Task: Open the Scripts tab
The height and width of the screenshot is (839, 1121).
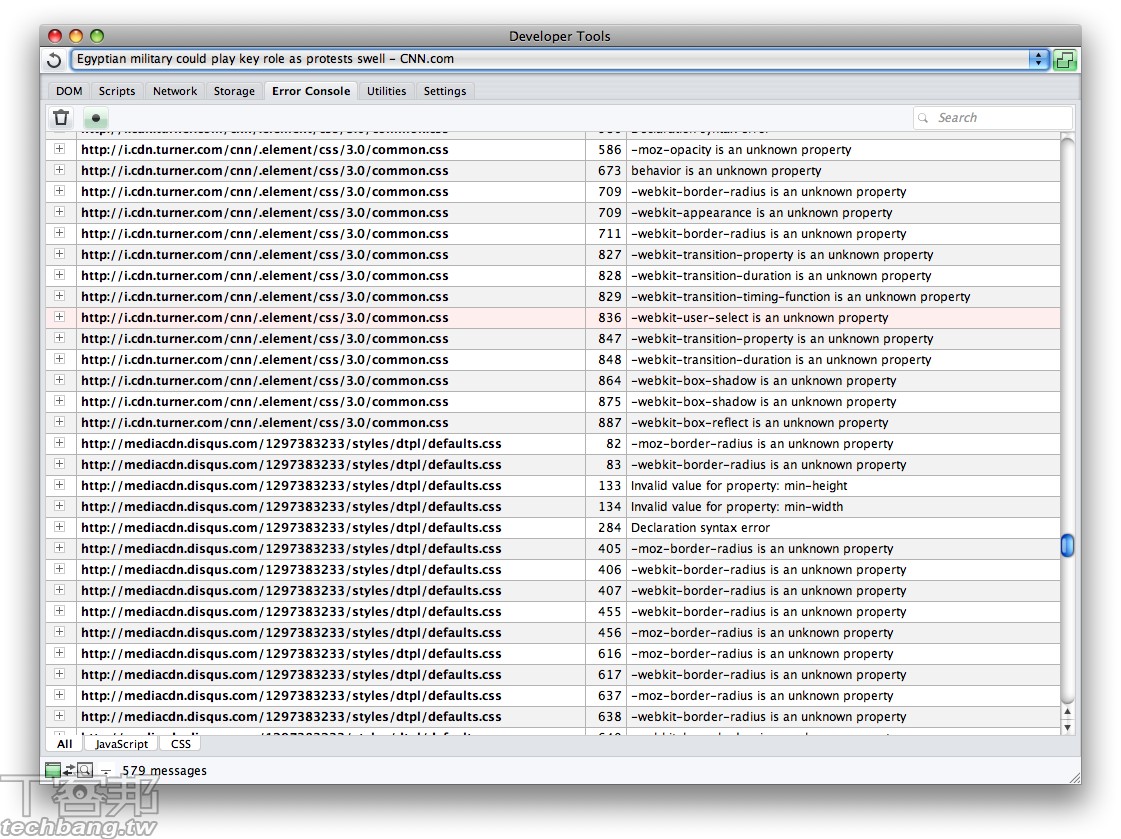Action: point(117,91)
